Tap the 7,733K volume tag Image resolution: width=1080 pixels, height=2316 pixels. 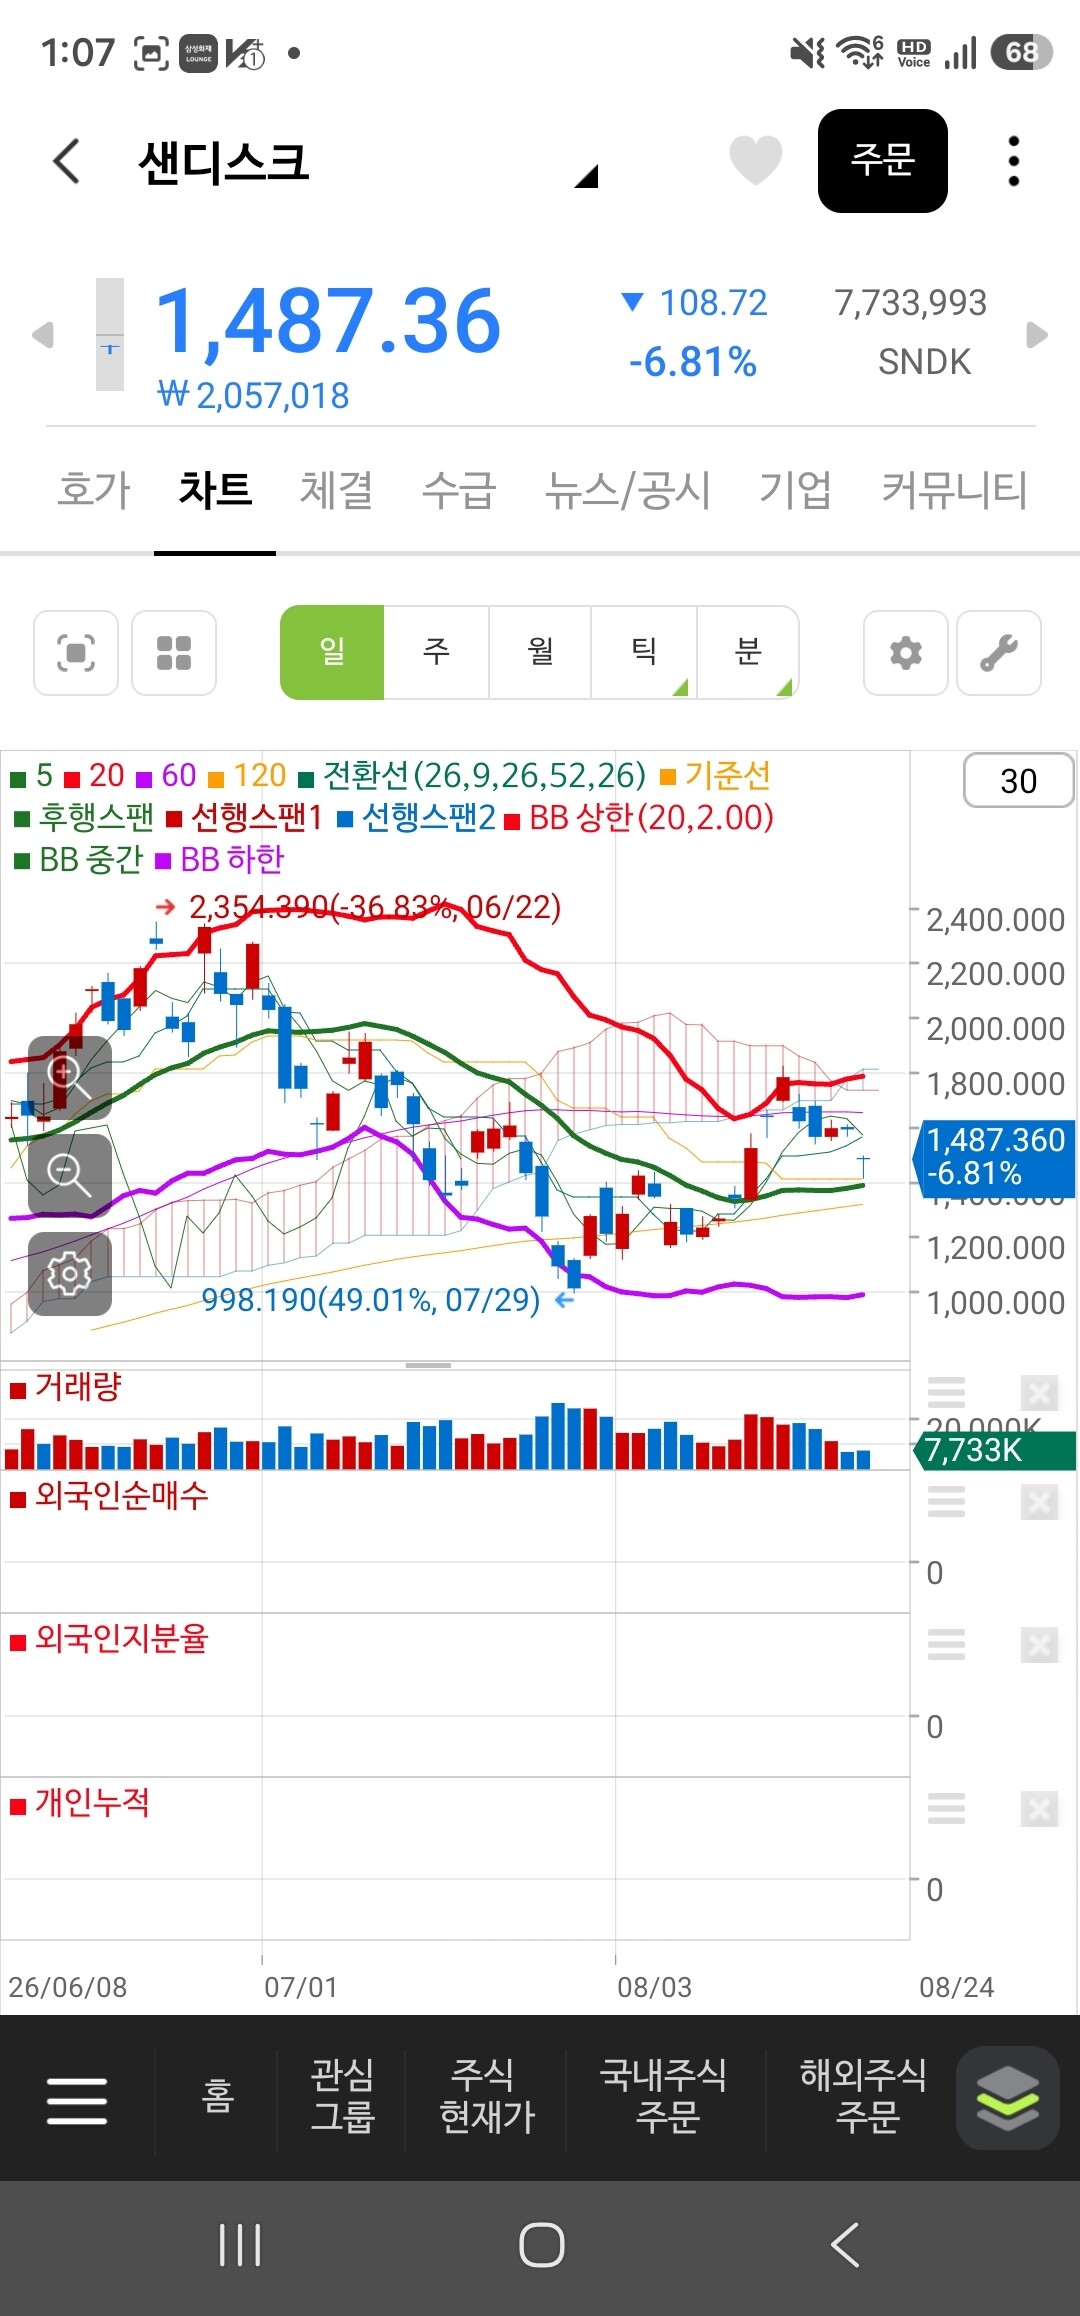pos(994,1450)
